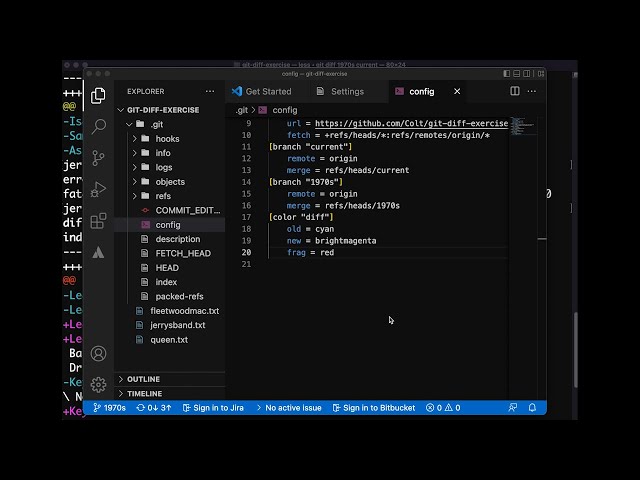Open Run and Debug view
This screenshot has width=640, height=480.
[98, 189]
